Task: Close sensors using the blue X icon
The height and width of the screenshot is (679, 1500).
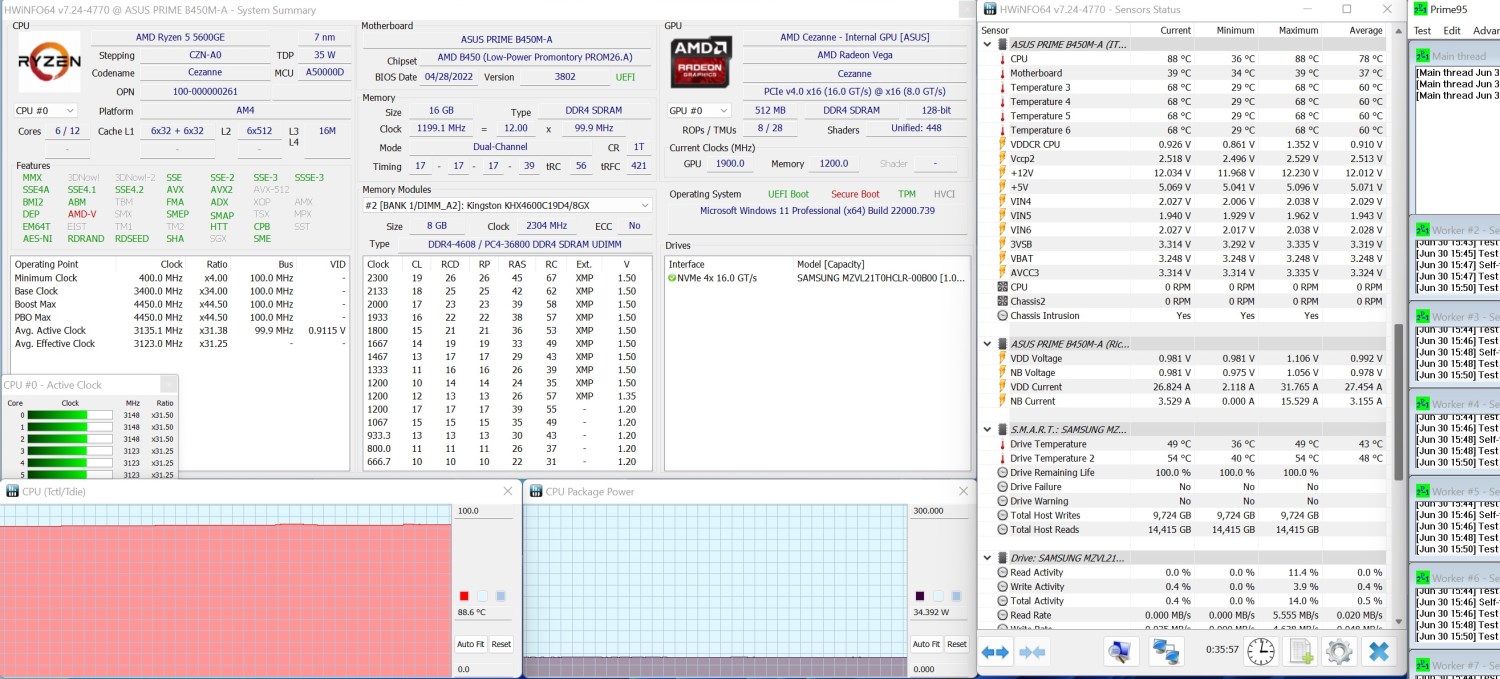Action: click(x=1379, y=651)
